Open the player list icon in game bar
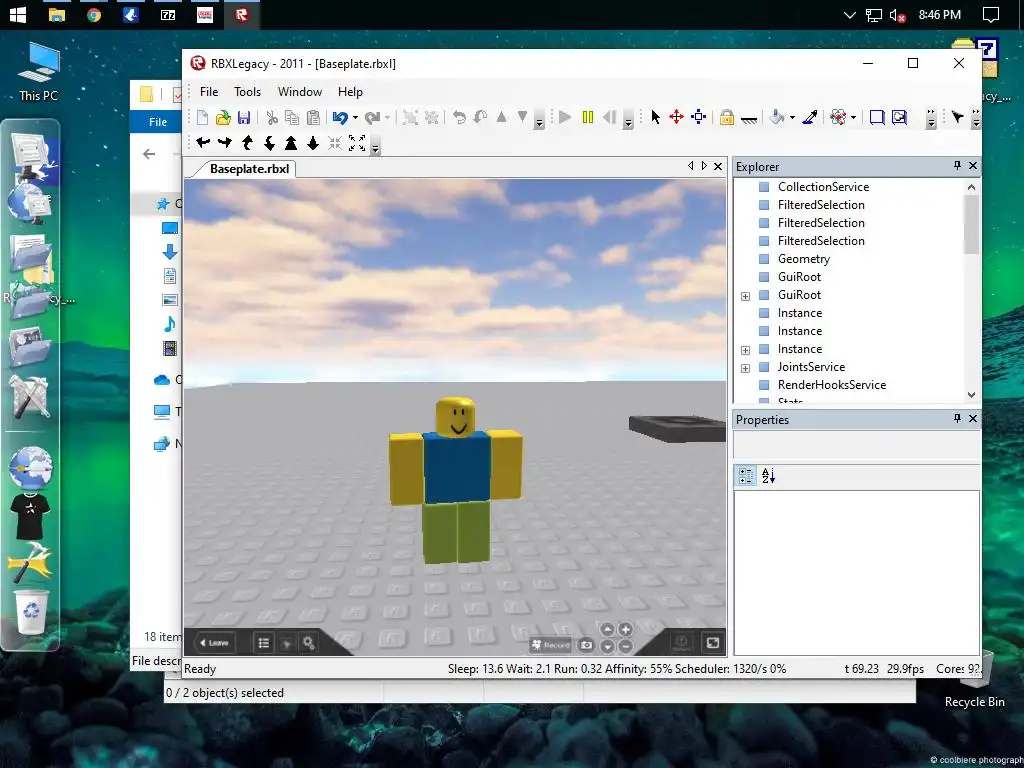This screenshot has height=768, width=1024. 263,644
